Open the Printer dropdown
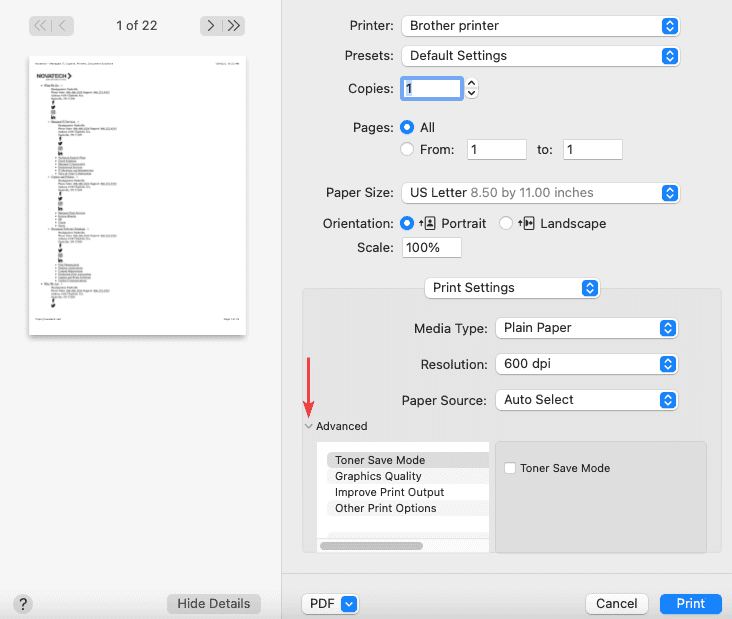Image resolution: width=732 pixels, height=619 pixels. pyautogui.click(x=540, y=25)
